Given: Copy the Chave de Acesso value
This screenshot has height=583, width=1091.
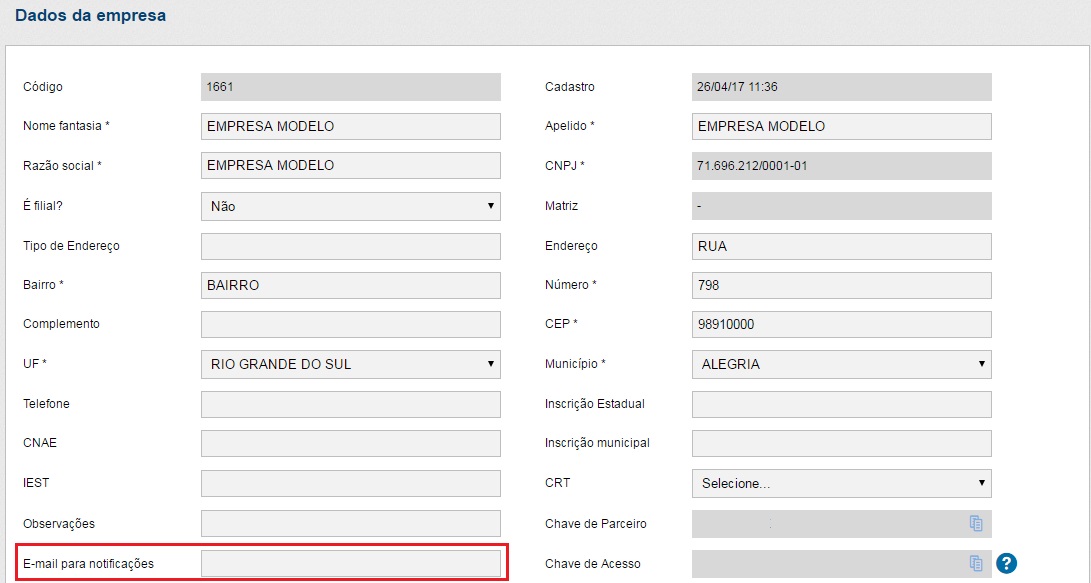Looking at the screenshot, I should pos(976,563).
